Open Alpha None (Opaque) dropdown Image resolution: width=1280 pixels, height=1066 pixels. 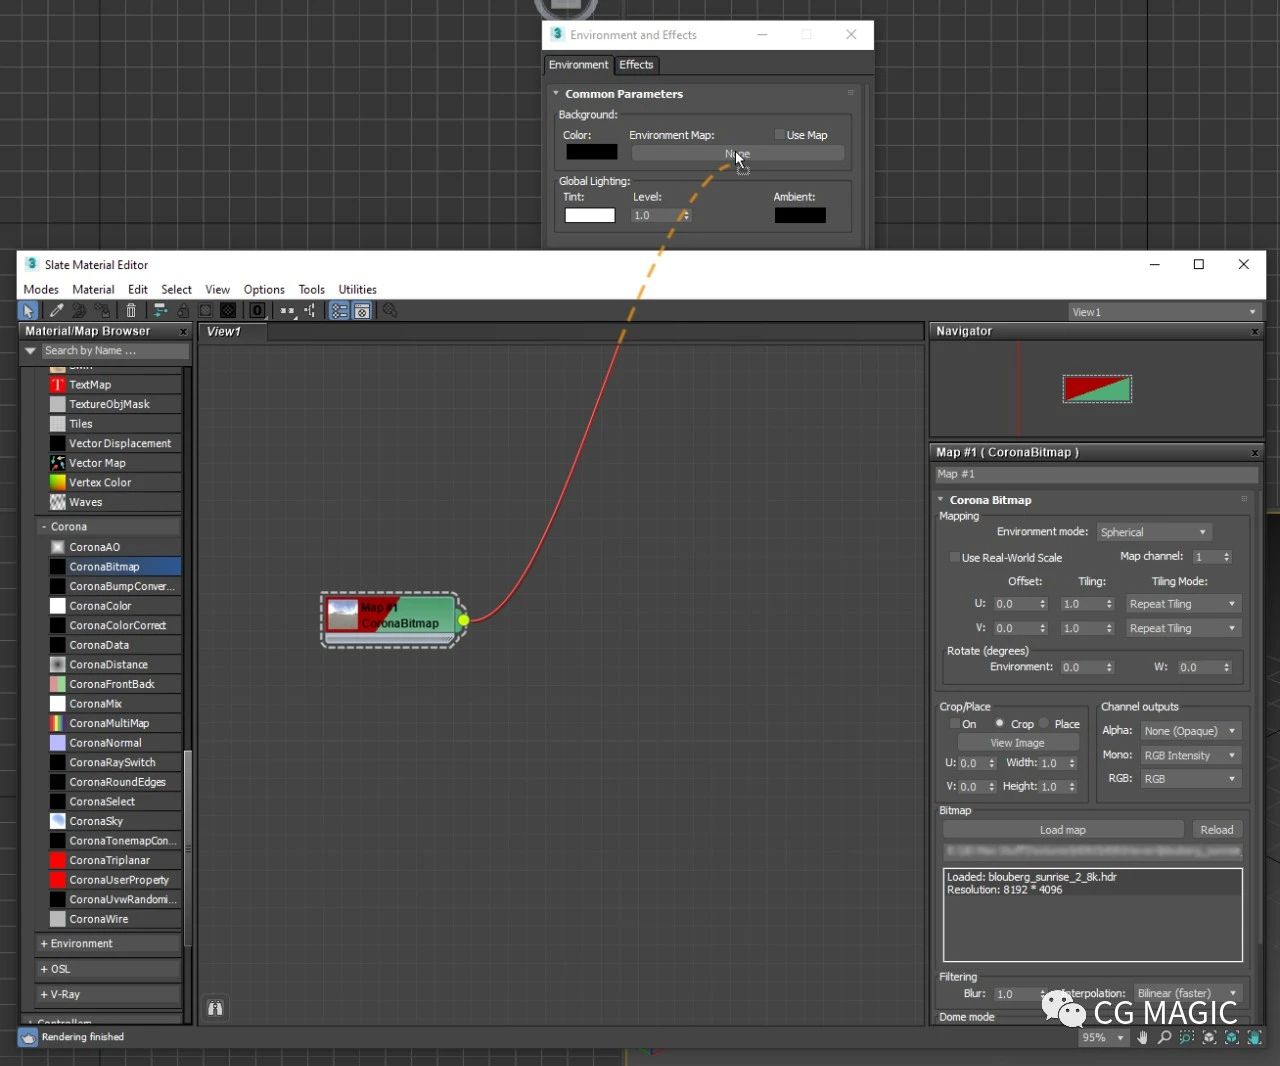[x=1191, y=731]
